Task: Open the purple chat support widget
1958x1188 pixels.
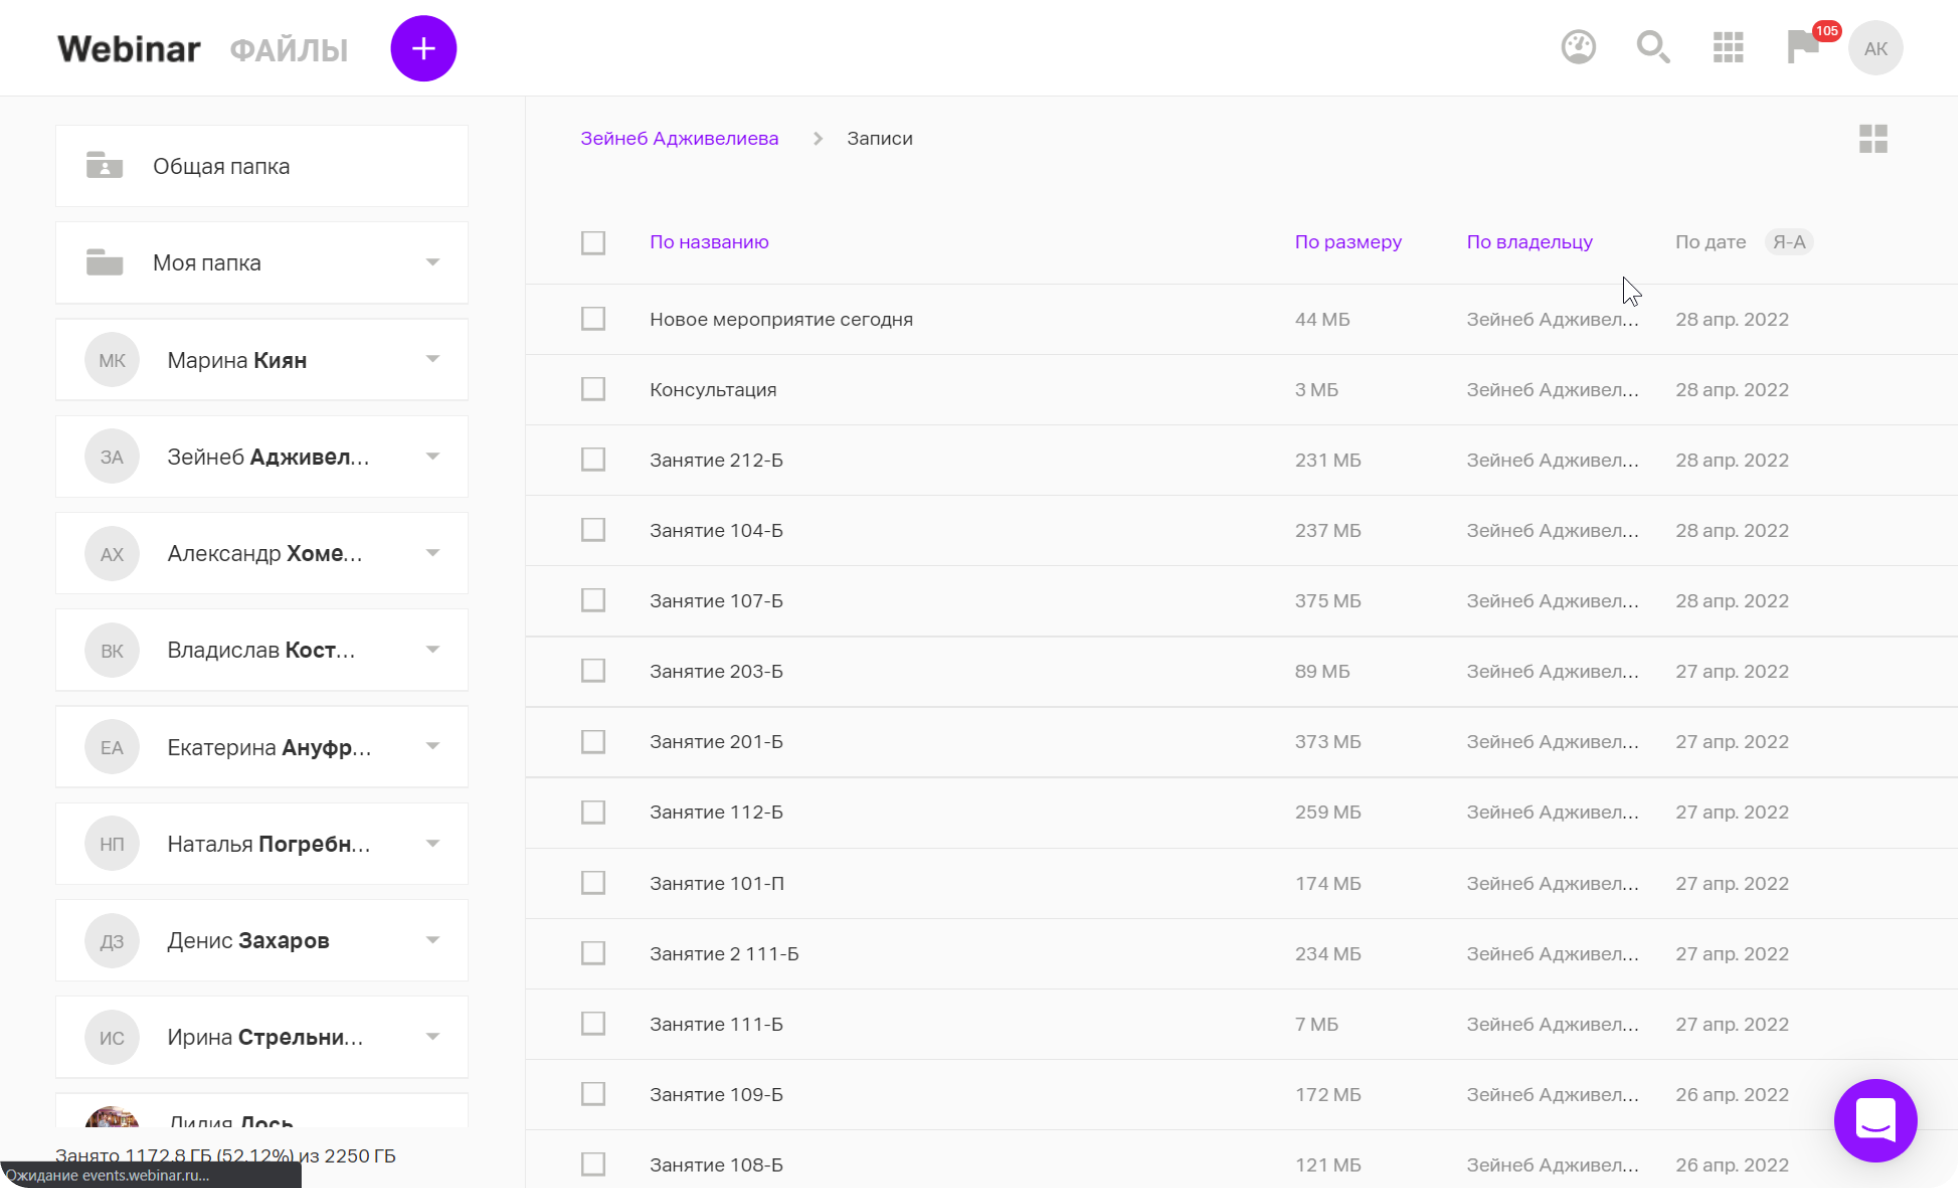Action: click(1875, 1120)
